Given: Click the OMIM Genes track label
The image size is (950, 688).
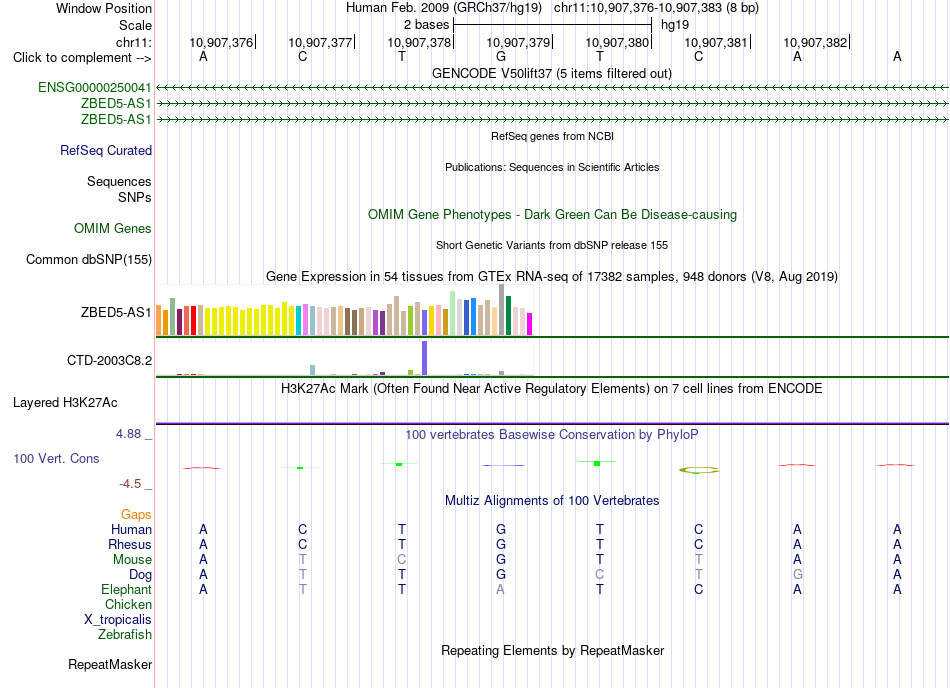Looking at the screenshot, I should [x=113, y=228].
